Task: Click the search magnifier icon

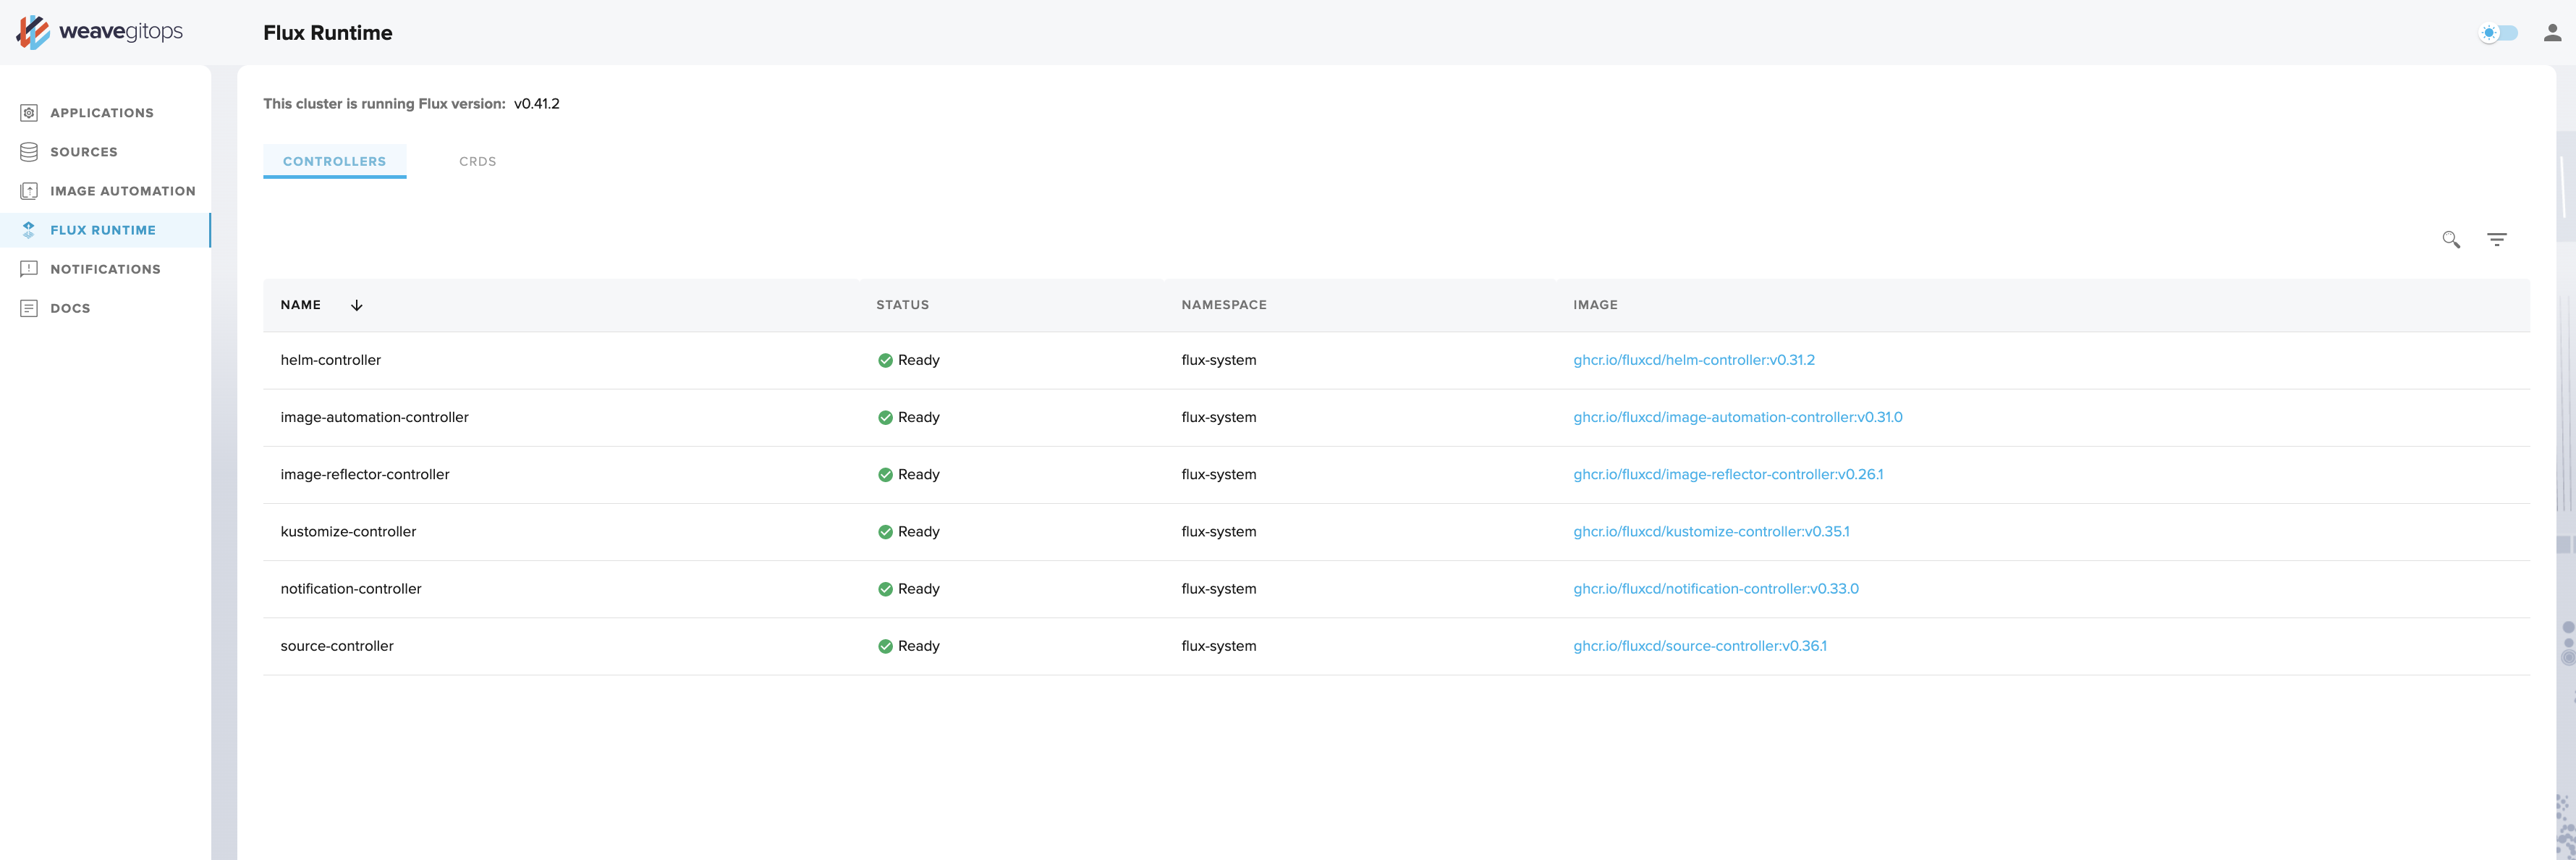Action: (2450, 240)
